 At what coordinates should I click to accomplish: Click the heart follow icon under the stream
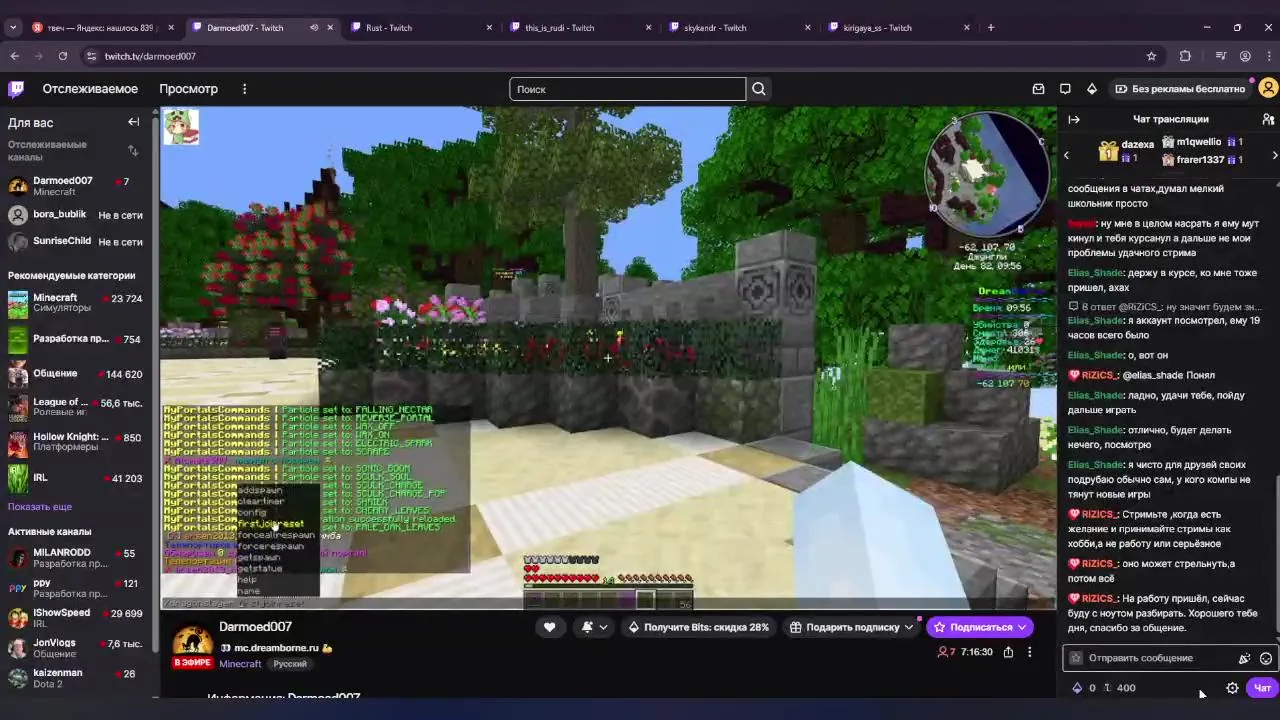[549, 627]
